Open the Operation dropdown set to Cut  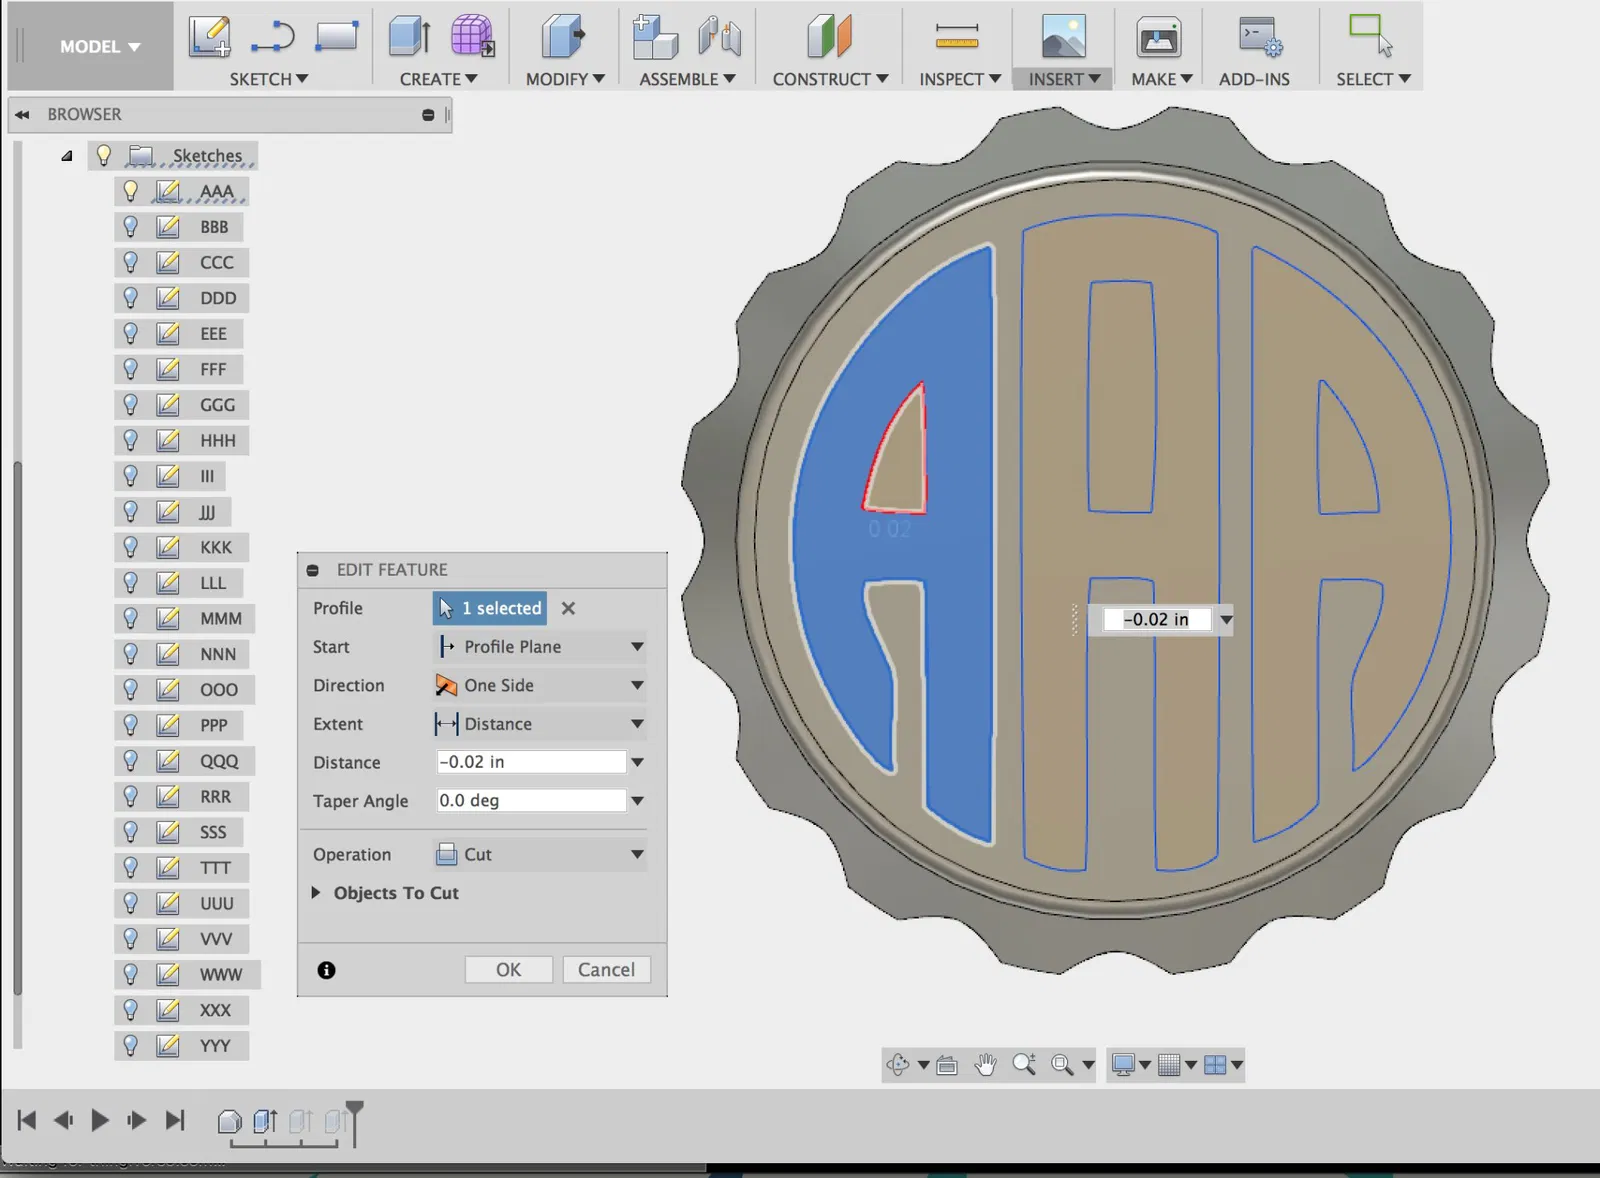(540, 855)
